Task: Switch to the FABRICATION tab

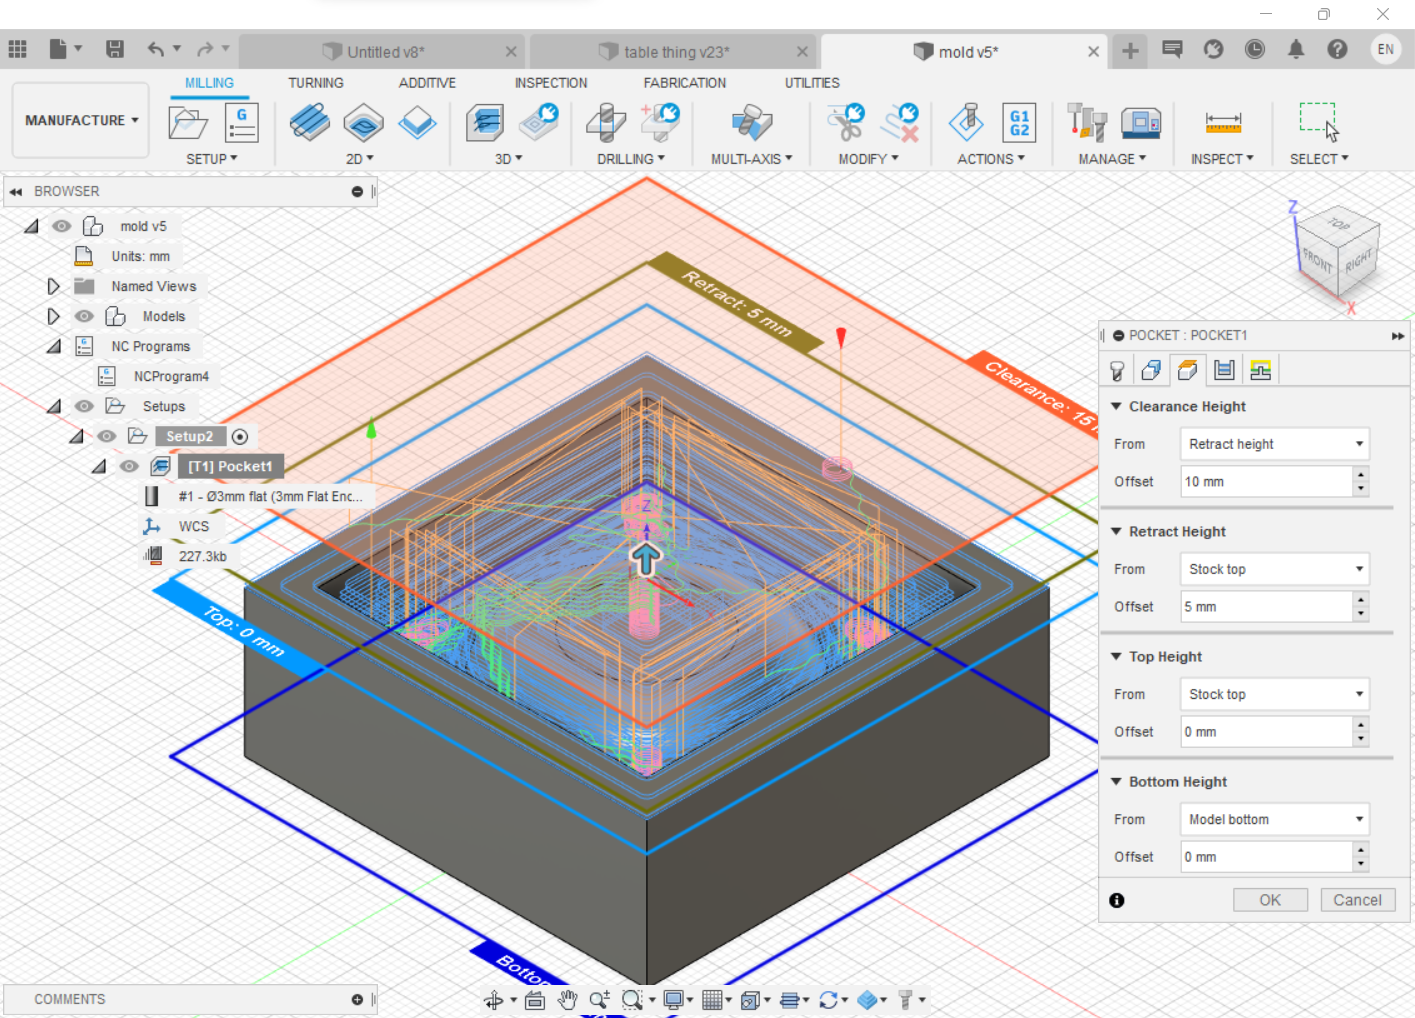Action: [x=685, y=83]
